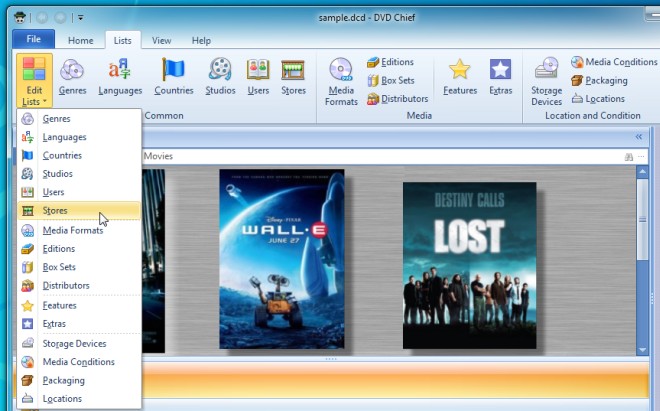Click the Genres ribbon icon

[x=72, y=77]
